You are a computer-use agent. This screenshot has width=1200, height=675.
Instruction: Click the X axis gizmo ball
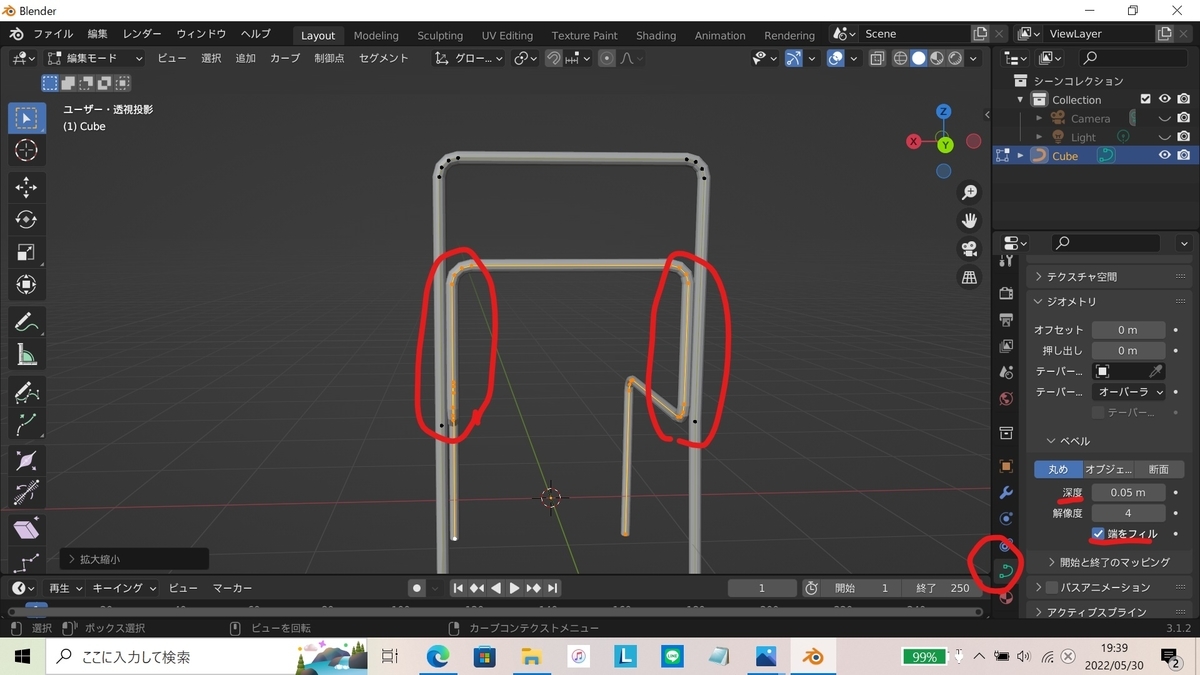913,142
